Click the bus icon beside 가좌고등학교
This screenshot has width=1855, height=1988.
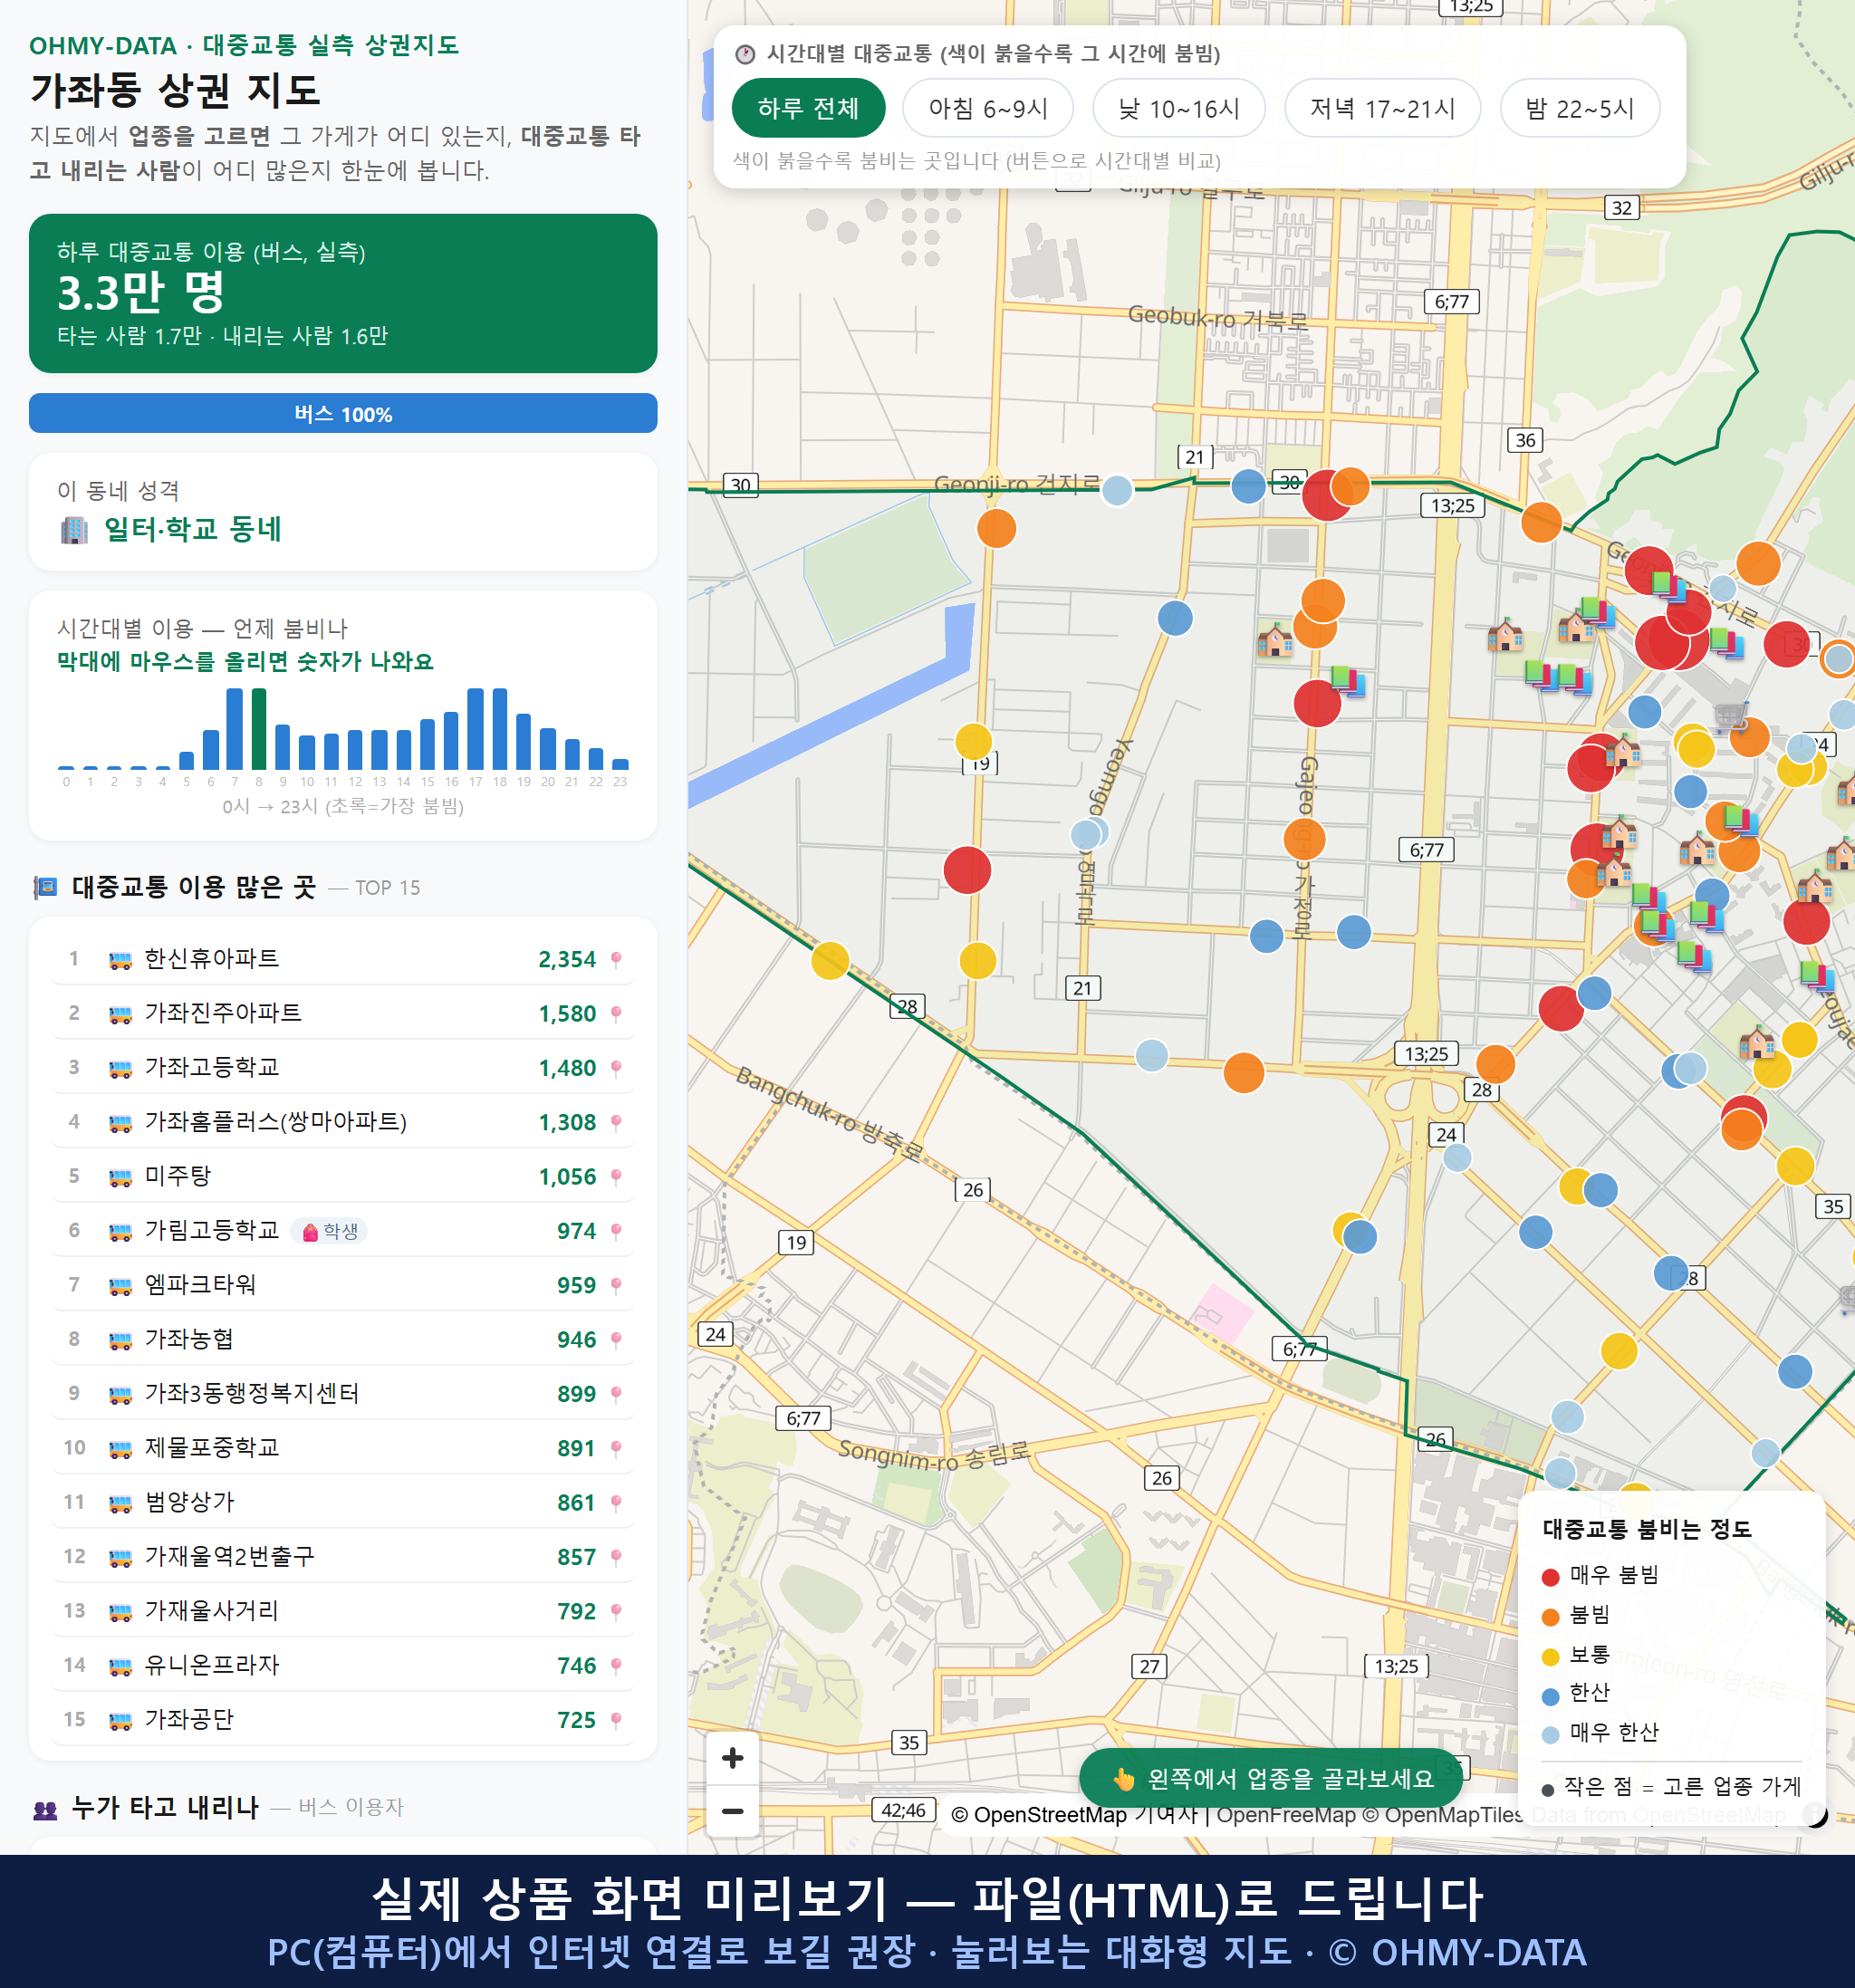pos(120,1068)
